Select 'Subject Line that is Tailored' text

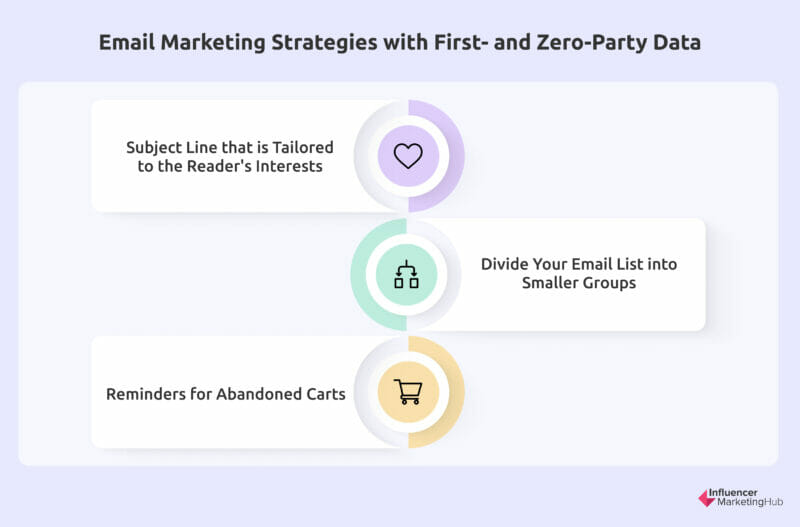pos(230,147)
